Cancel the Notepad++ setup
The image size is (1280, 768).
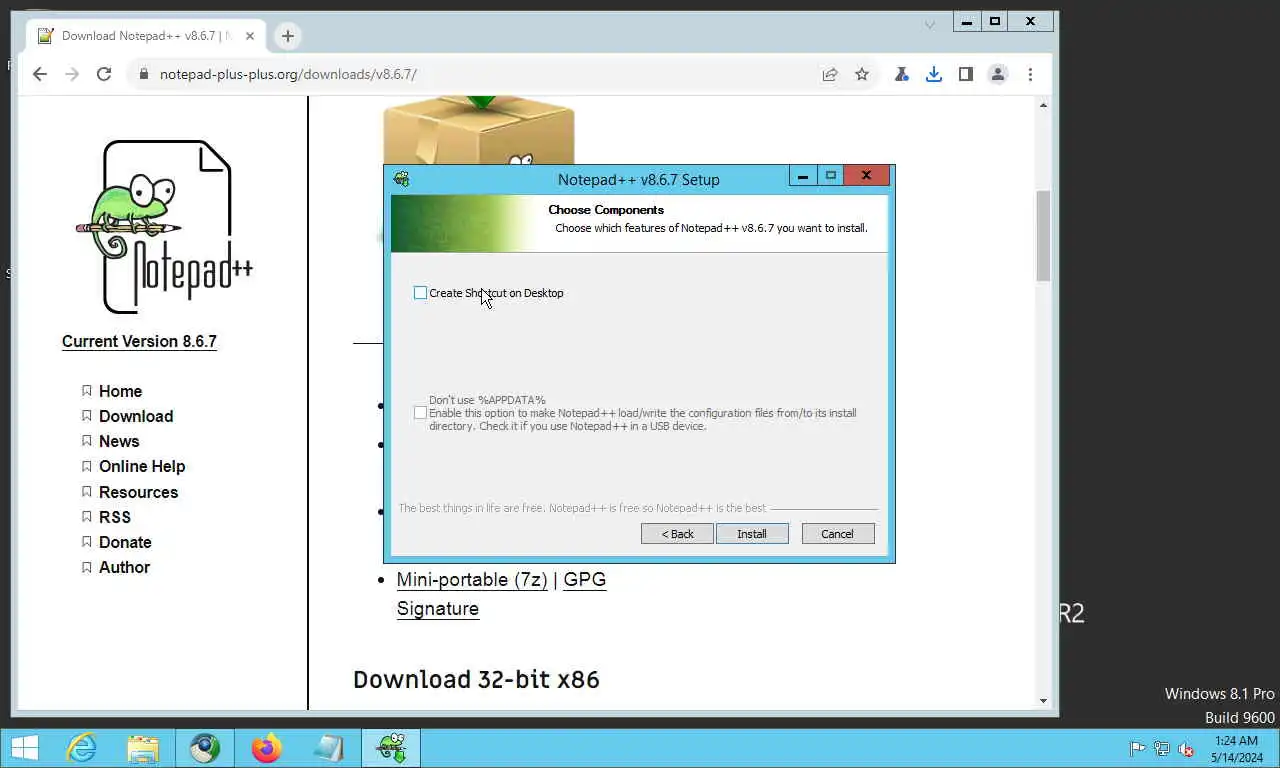click(838, 534)
